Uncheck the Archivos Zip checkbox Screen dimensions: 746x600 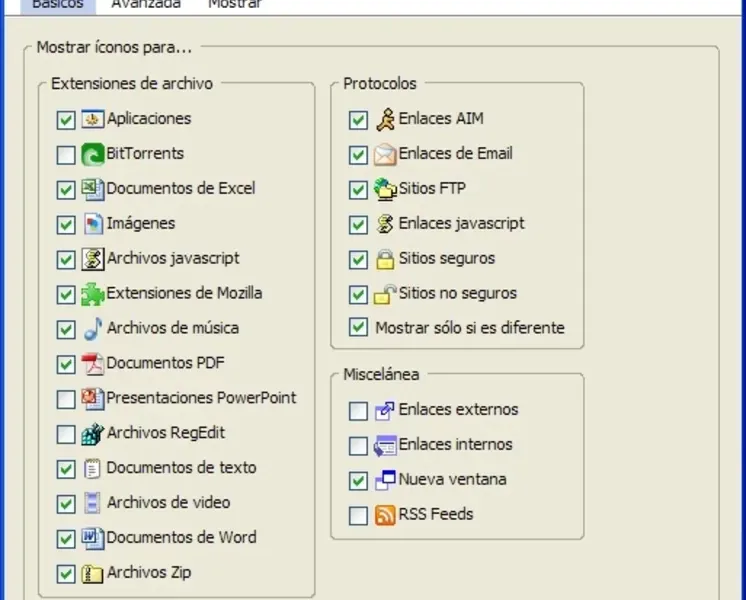(x=66, y=574)
